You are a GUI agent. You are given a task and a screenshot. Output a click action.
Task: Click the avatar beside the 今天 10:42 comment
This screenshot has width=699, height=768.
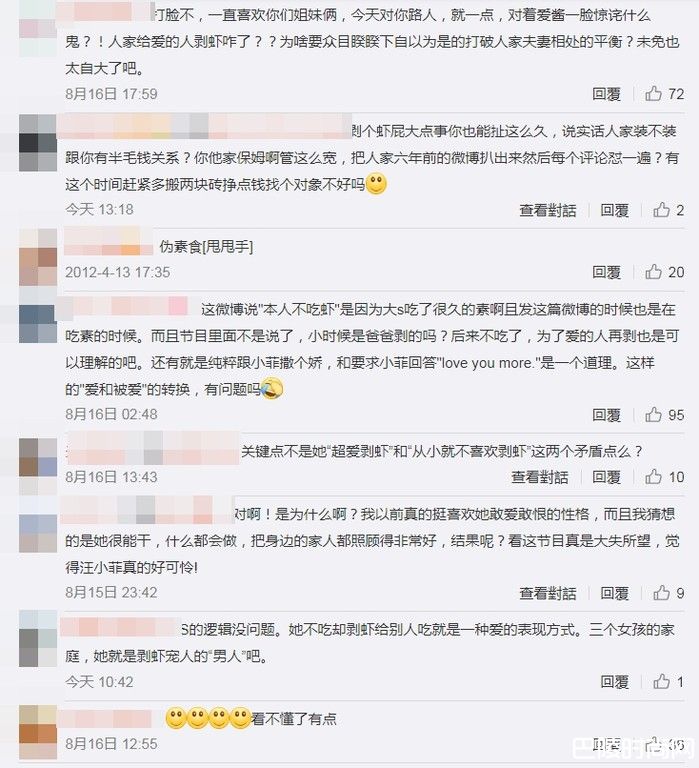click(x=38, y=638)
